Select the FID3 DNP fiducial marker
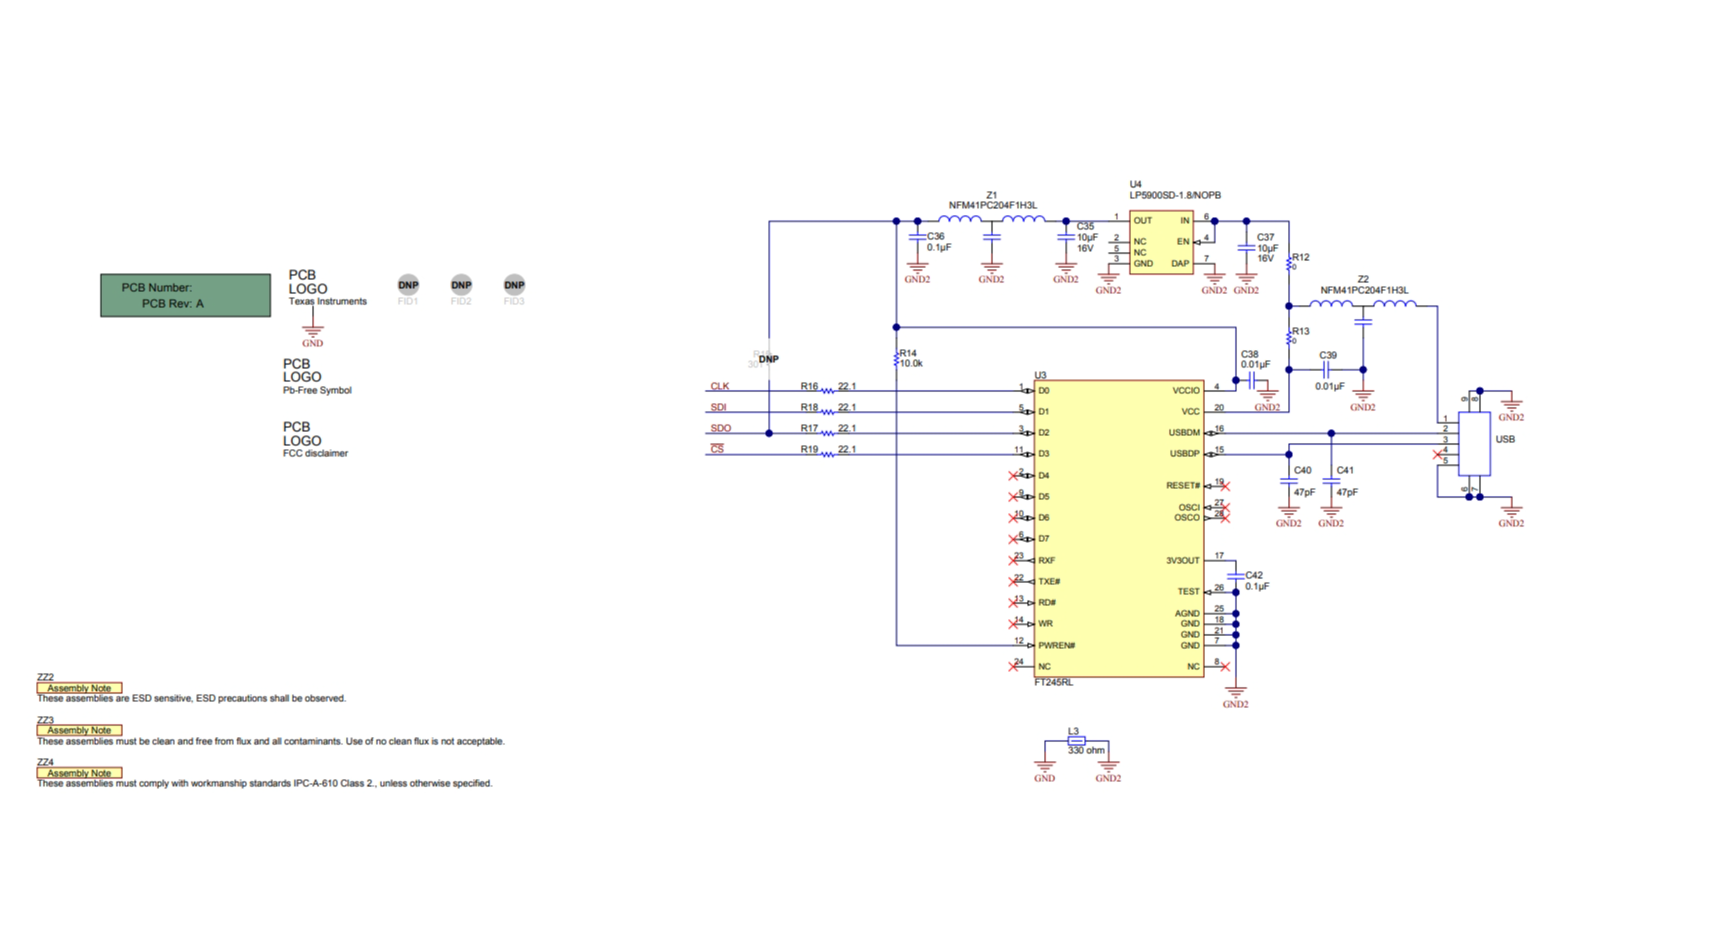 [514, 285]
